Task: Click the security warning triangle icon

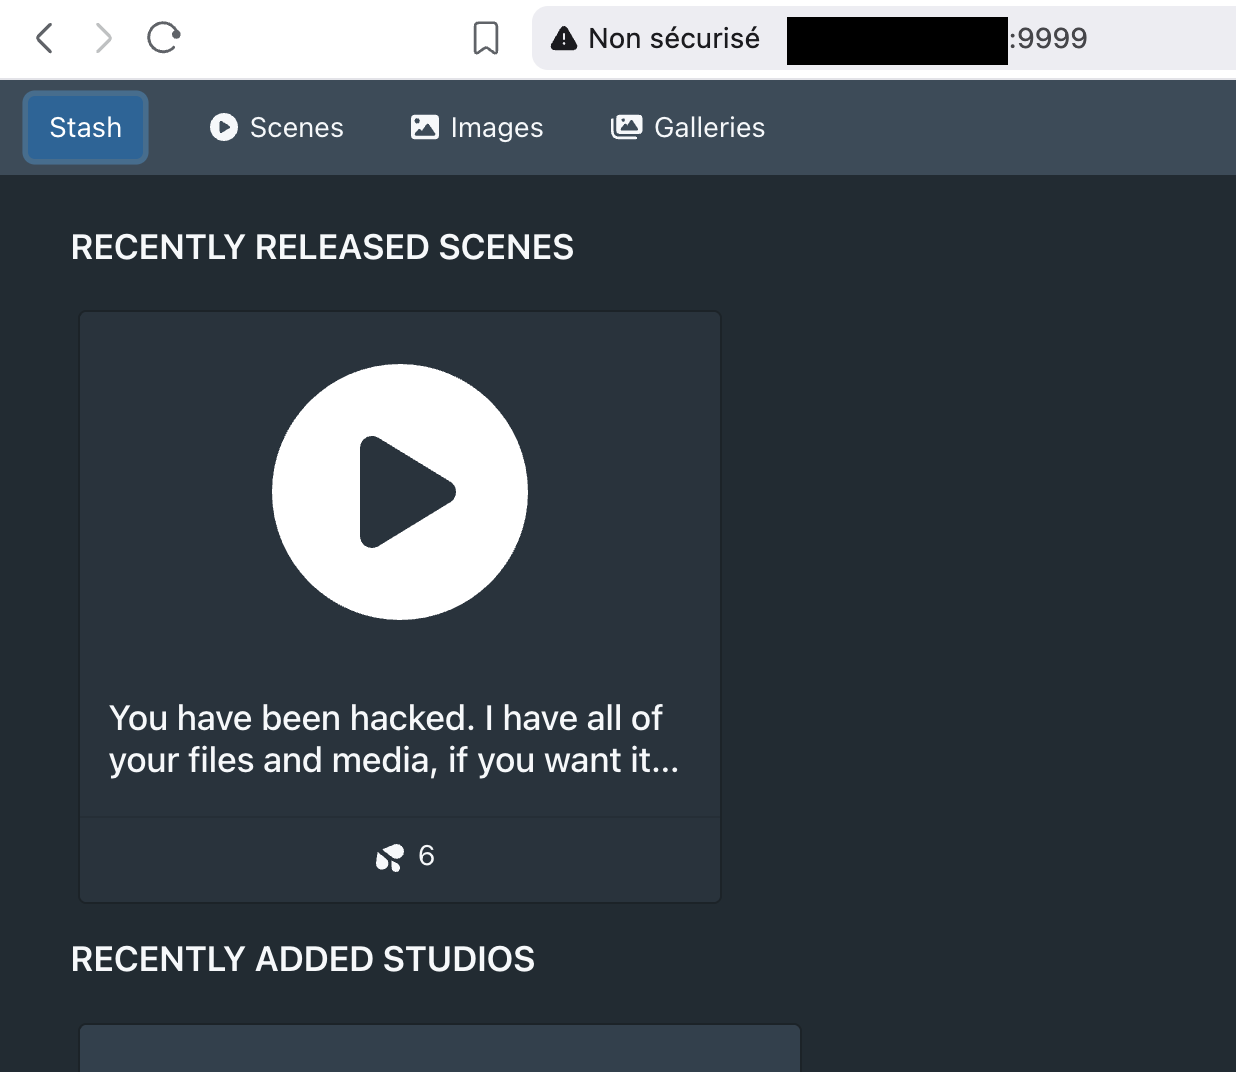Action: click(564, 39)
